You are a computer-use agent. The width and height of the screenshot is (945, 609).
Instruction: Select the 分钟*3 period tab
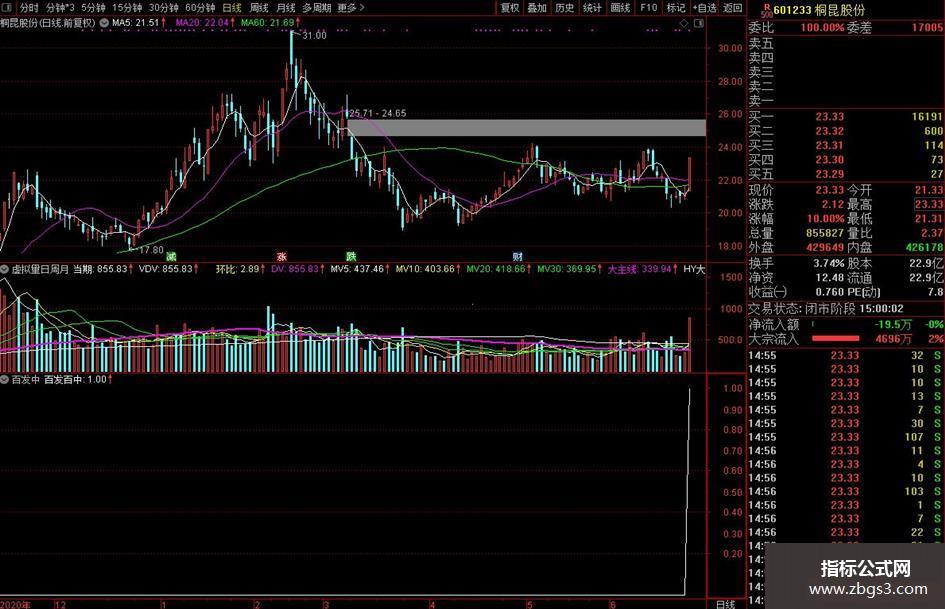click(x=60, y=7)
